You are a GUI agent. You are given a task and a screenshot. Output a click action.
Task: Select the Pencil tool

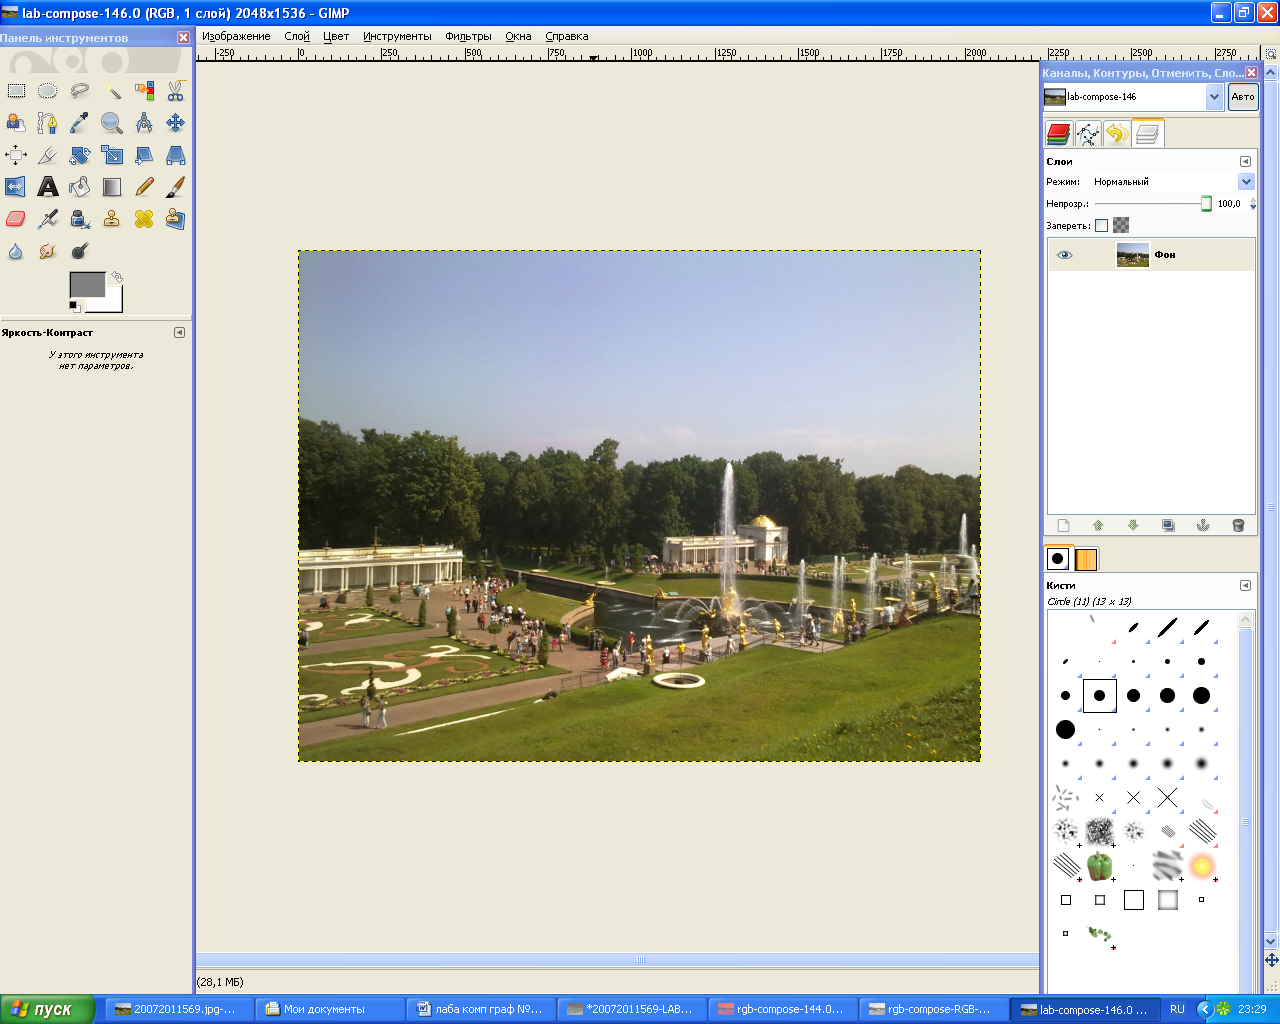click(x=144, y=187)
